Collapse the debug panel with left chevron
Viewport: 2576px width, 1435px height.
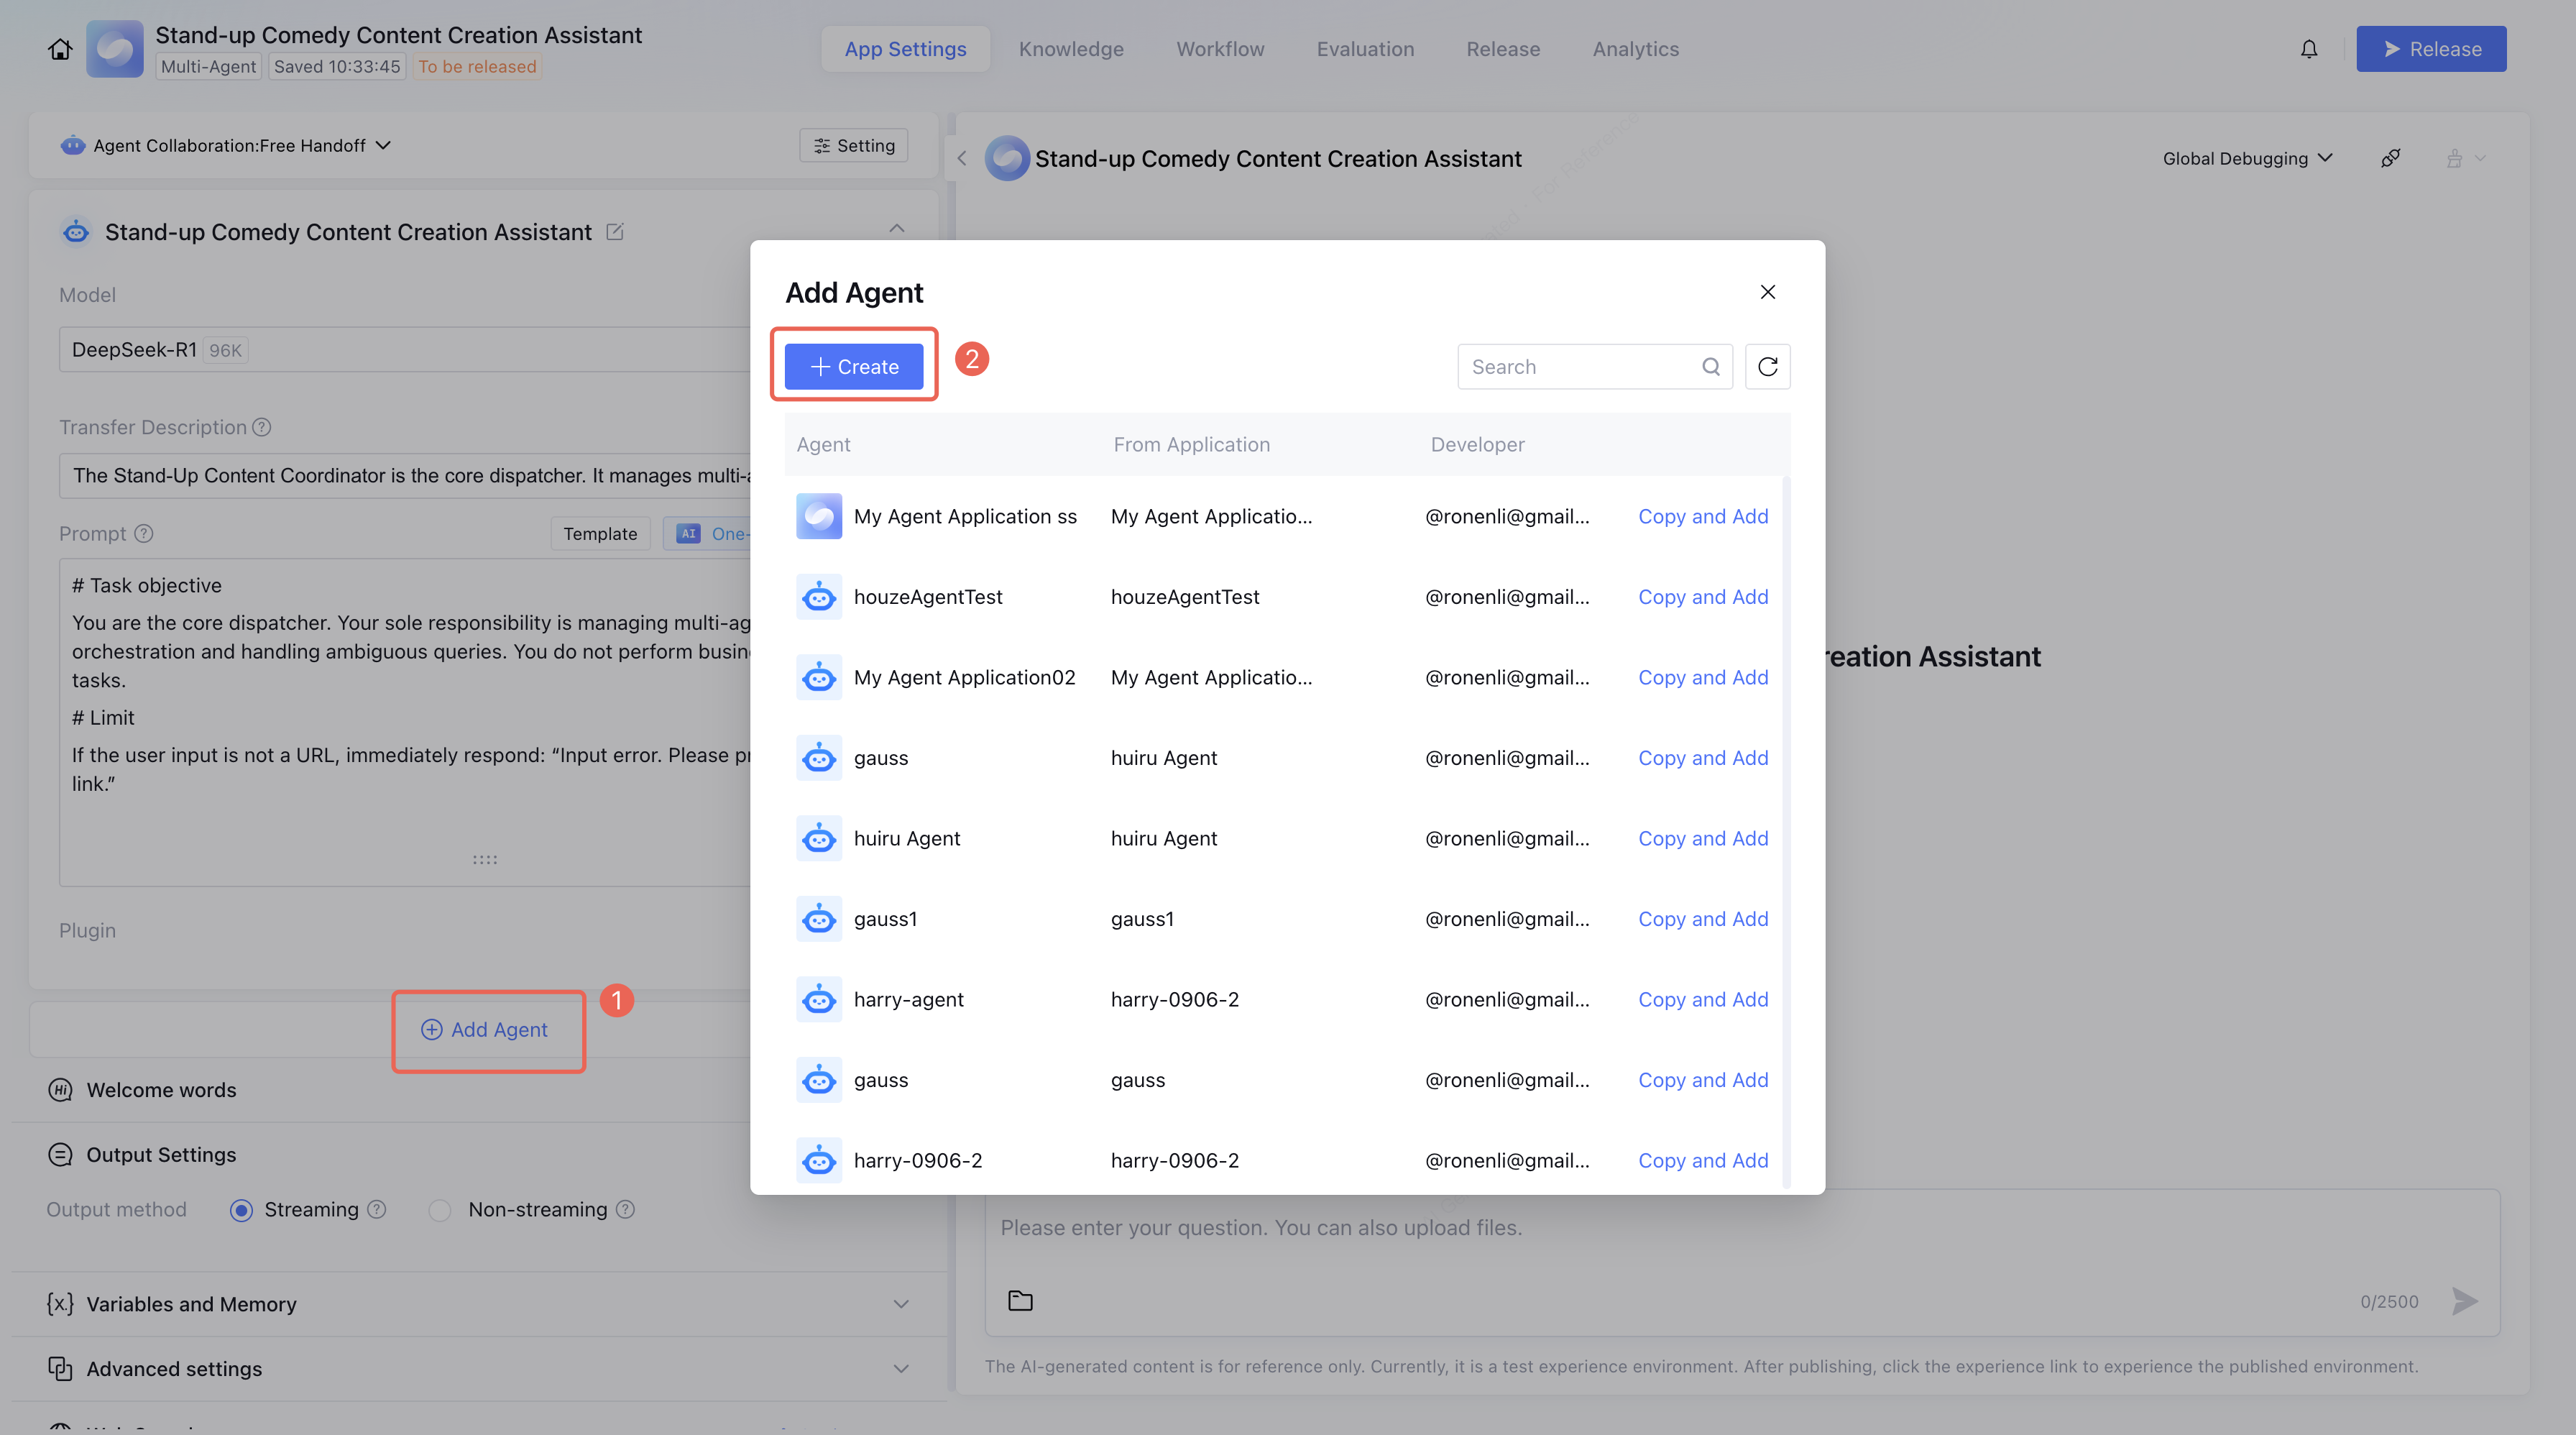962,158
